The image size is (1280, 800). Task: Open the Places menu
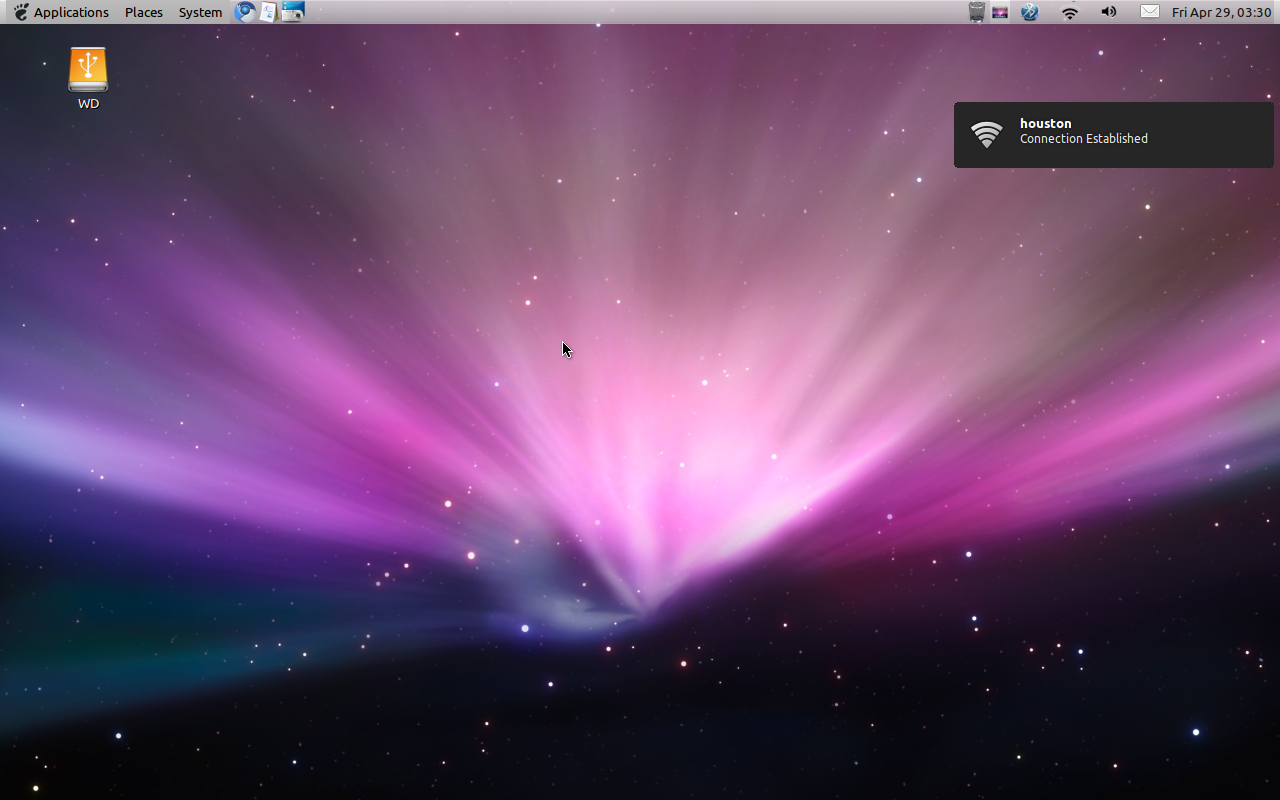coord(144,12)
